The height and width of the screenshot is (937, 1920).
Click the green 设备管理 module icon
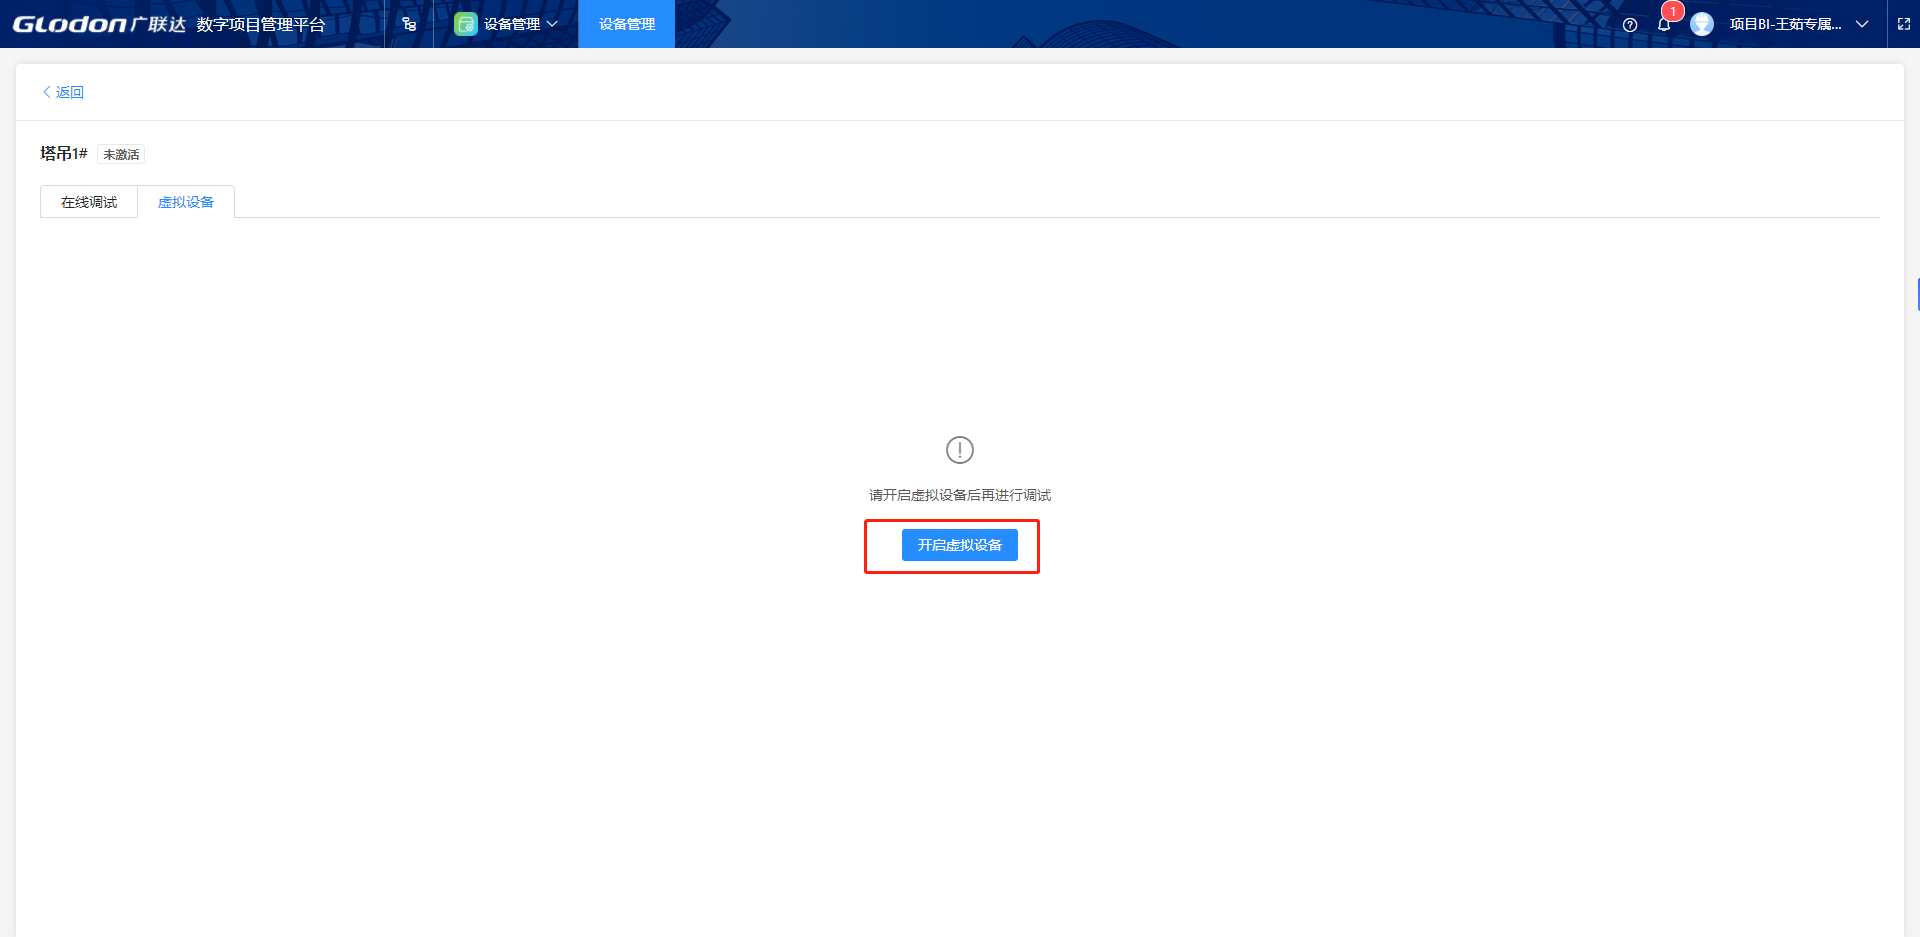coord(465,24)
